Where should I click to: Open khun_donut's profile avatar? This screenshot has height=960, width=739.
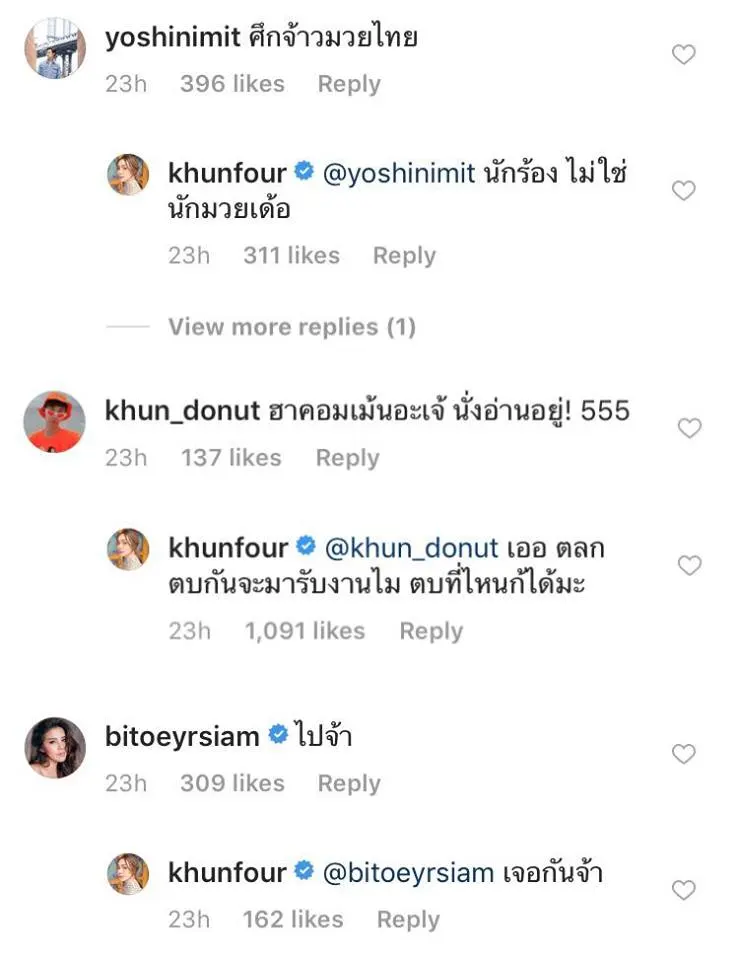[x=54, y=422]
